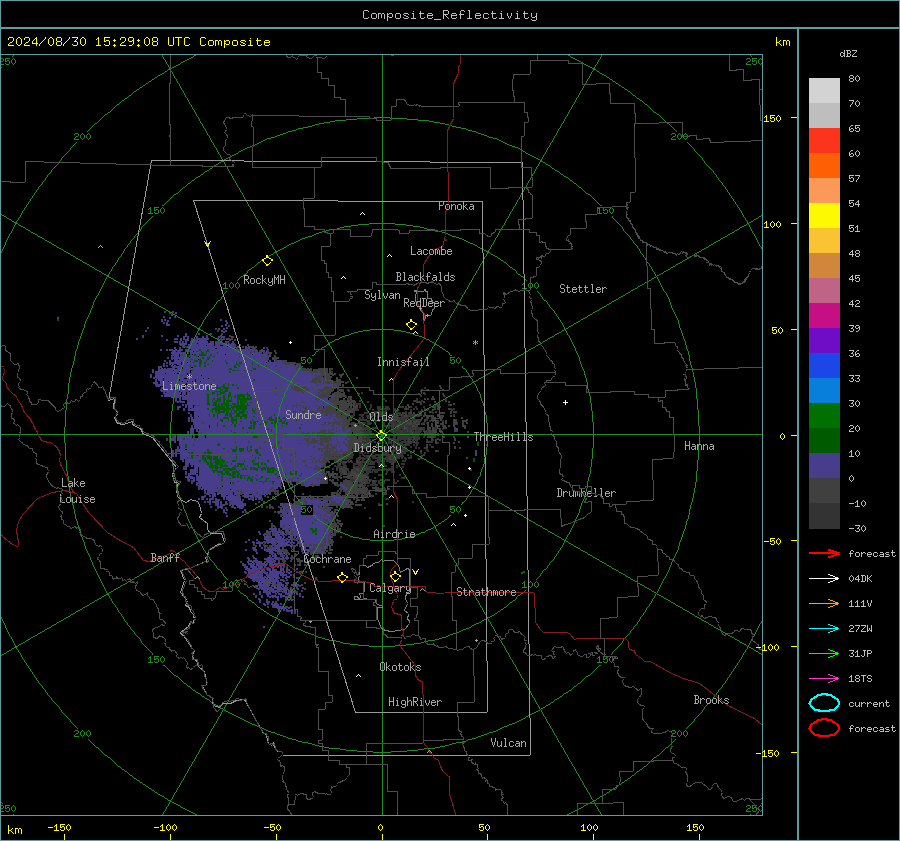Click the Sundre city label
The width and height of the screenshot is (900, 841).
(303, 414)
